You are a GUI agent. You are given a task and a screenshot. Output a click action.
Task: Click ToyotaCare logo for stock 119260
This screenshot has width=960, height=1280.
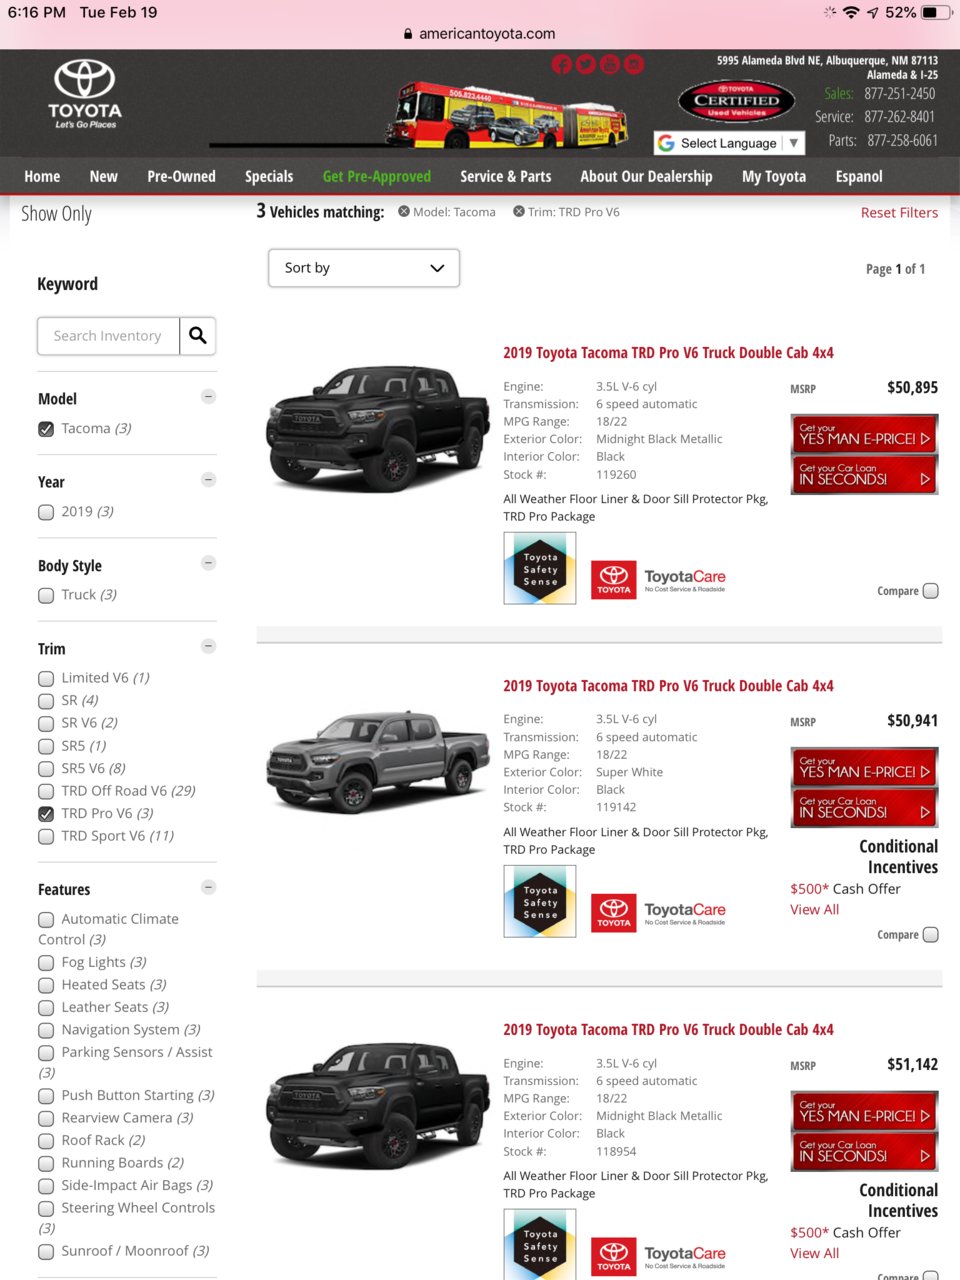(659, 579)
